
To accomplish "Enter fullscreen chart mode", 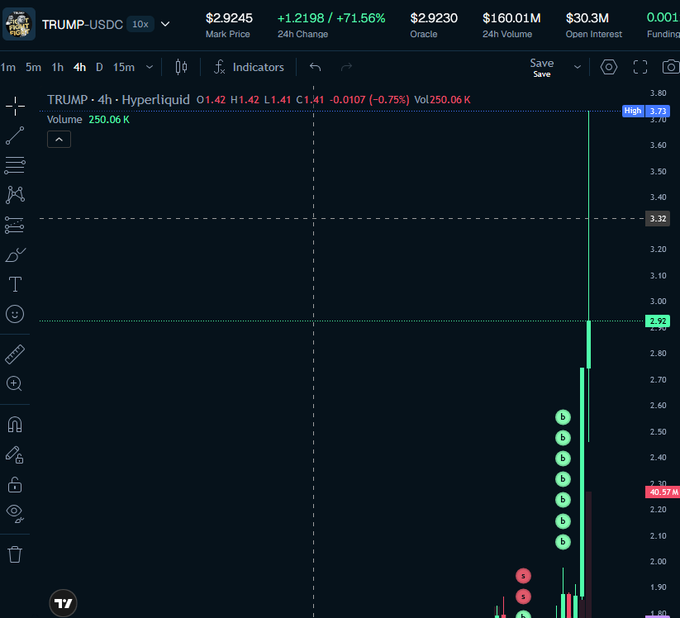I will (x=640, y=67).
